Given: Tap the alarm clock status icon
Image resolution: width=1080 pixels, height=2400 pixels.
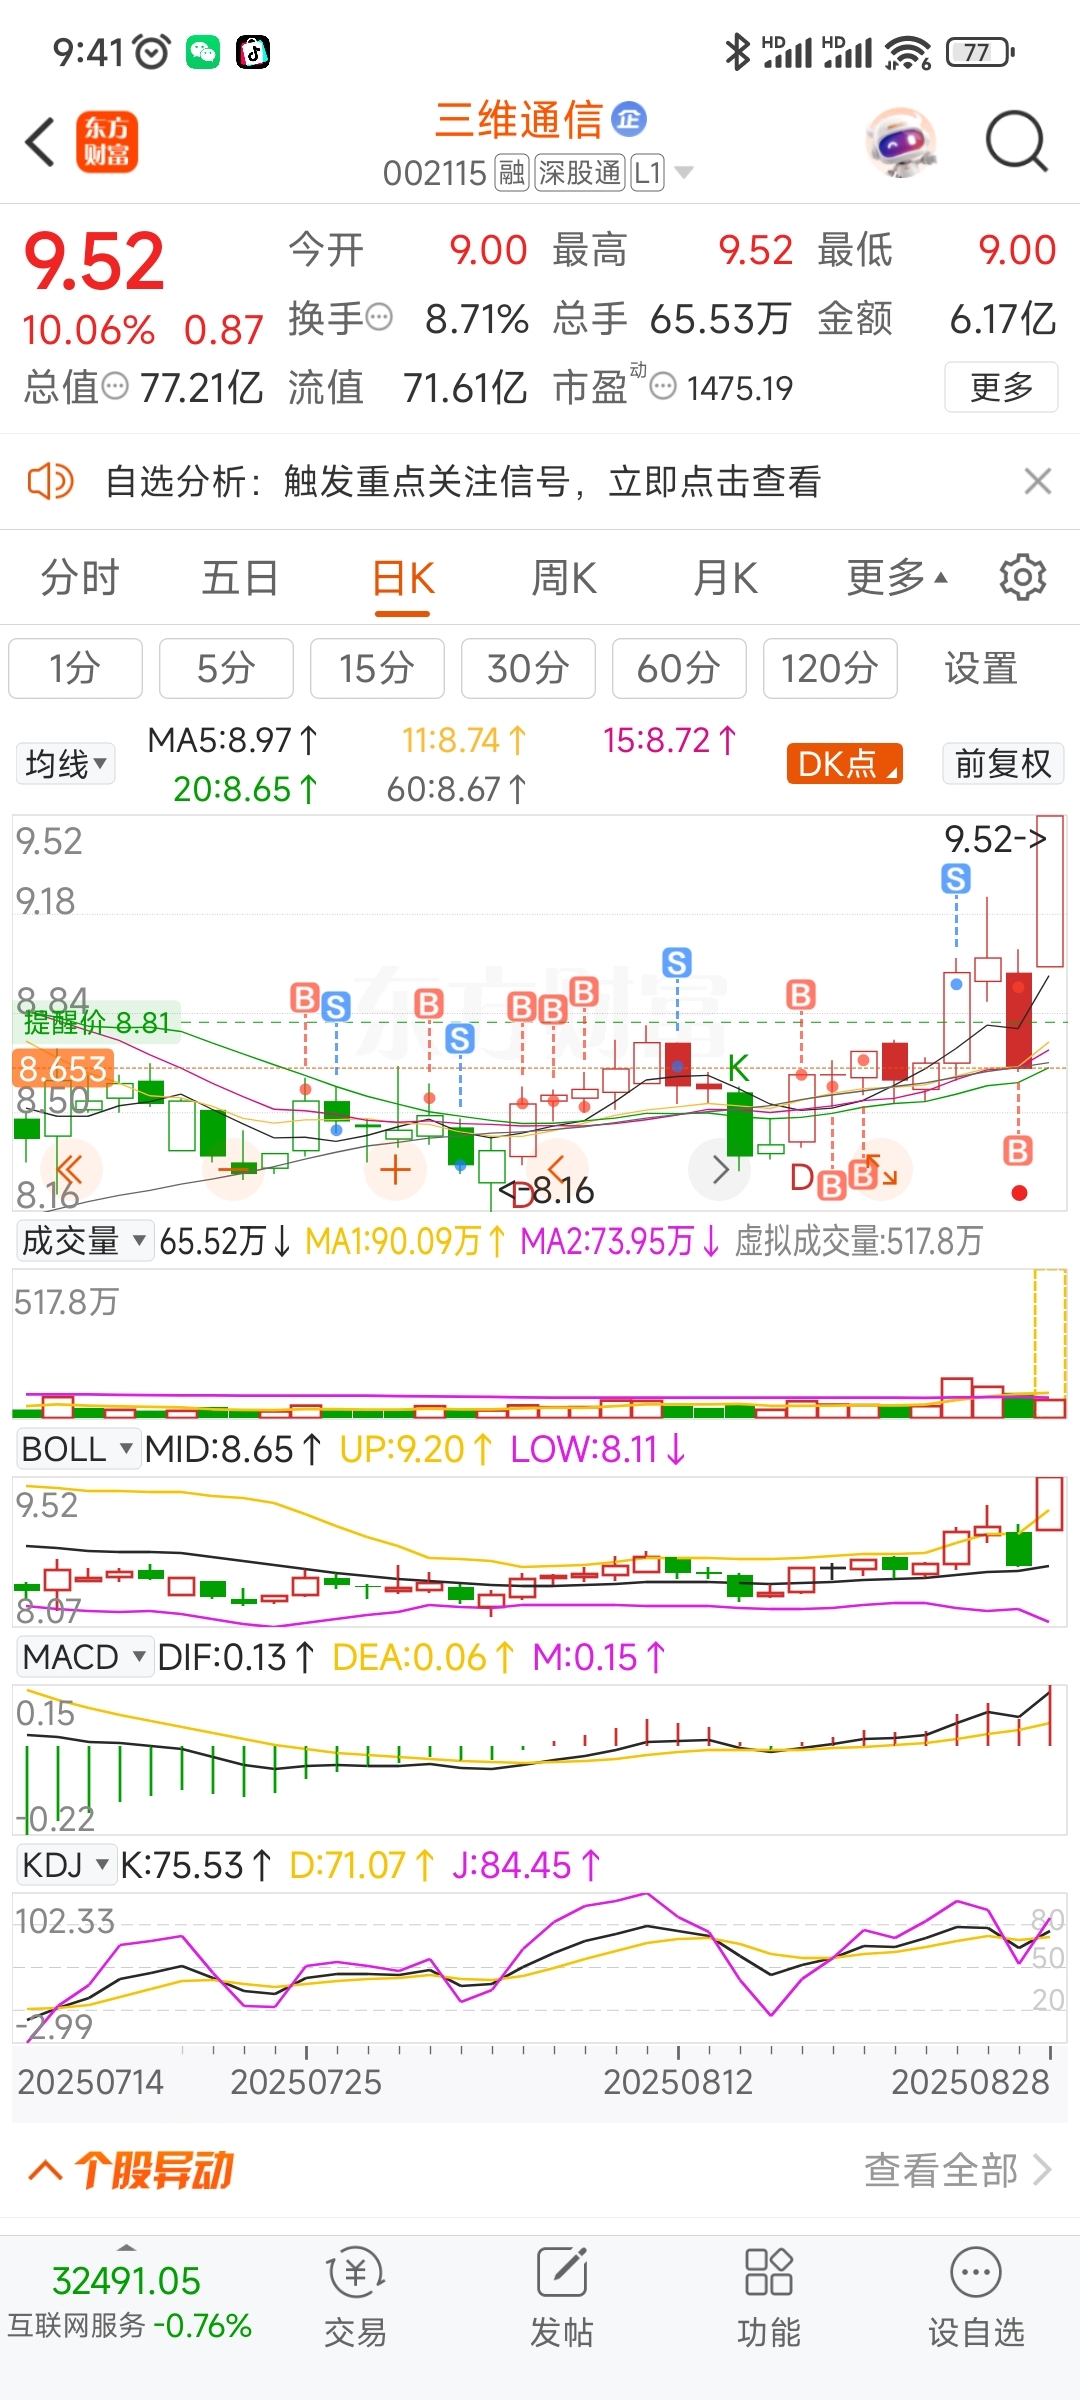Looking at the screenshot, I should coord(152,52).
